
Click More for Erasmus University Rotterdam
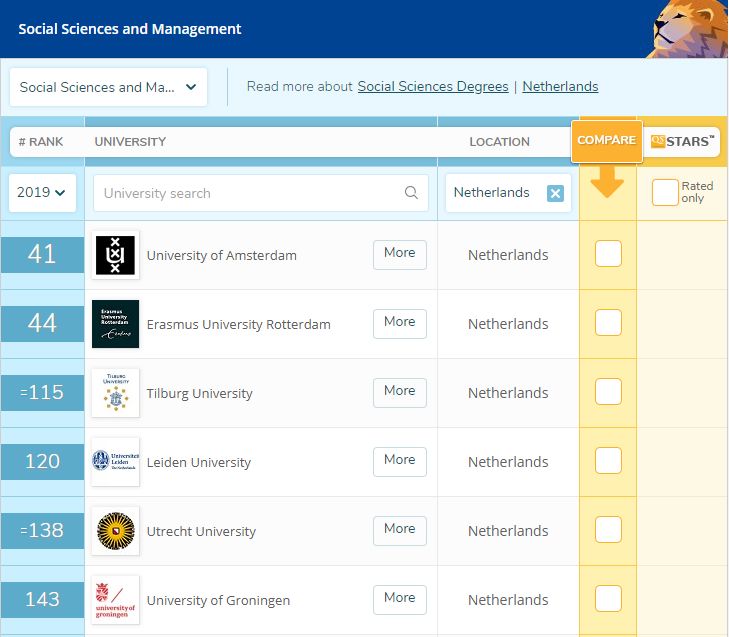pyautogui.click(x=400, y=323)
